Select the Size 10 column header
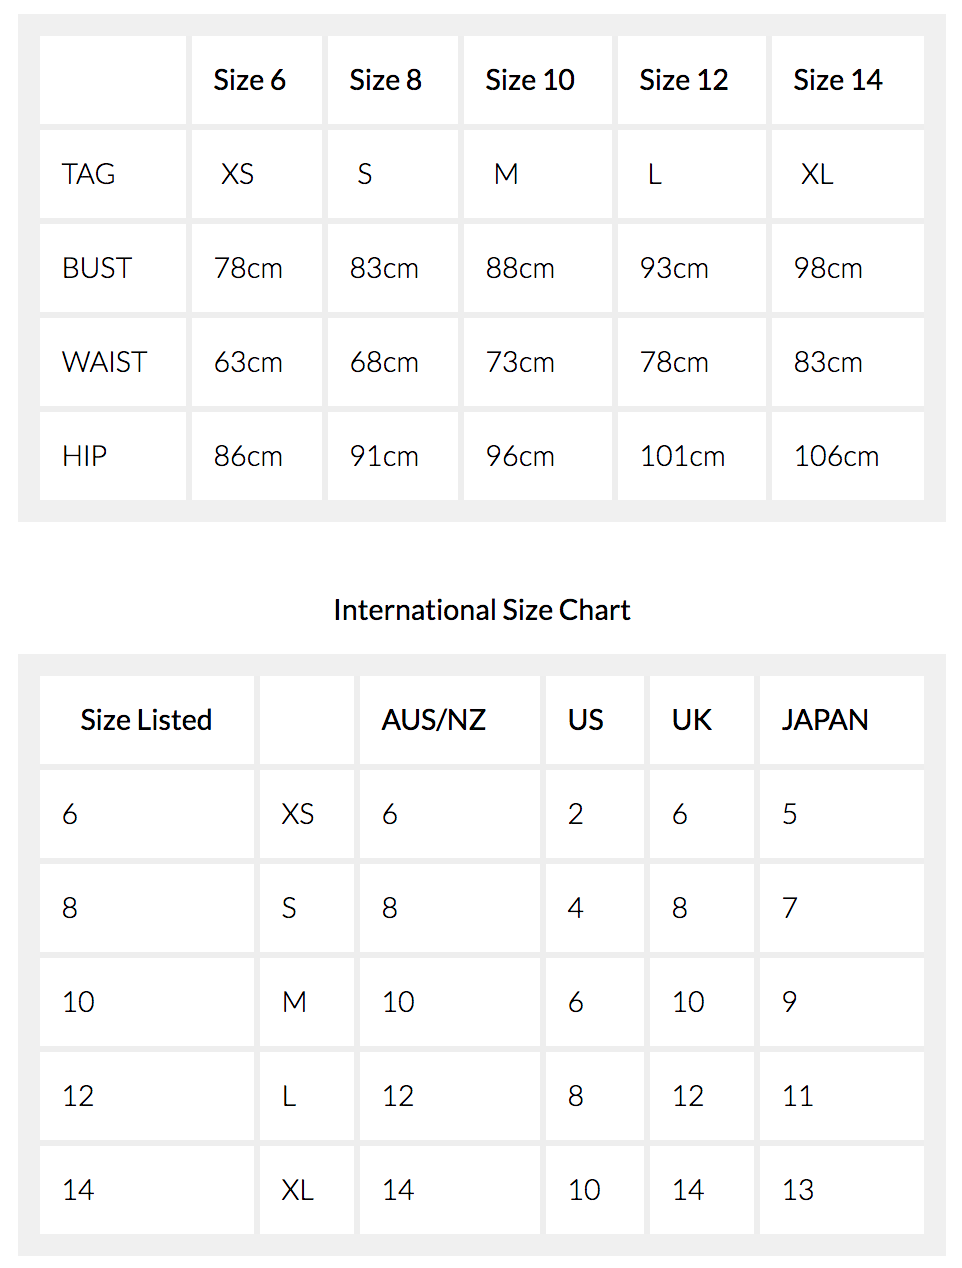 tap(530, 80)
